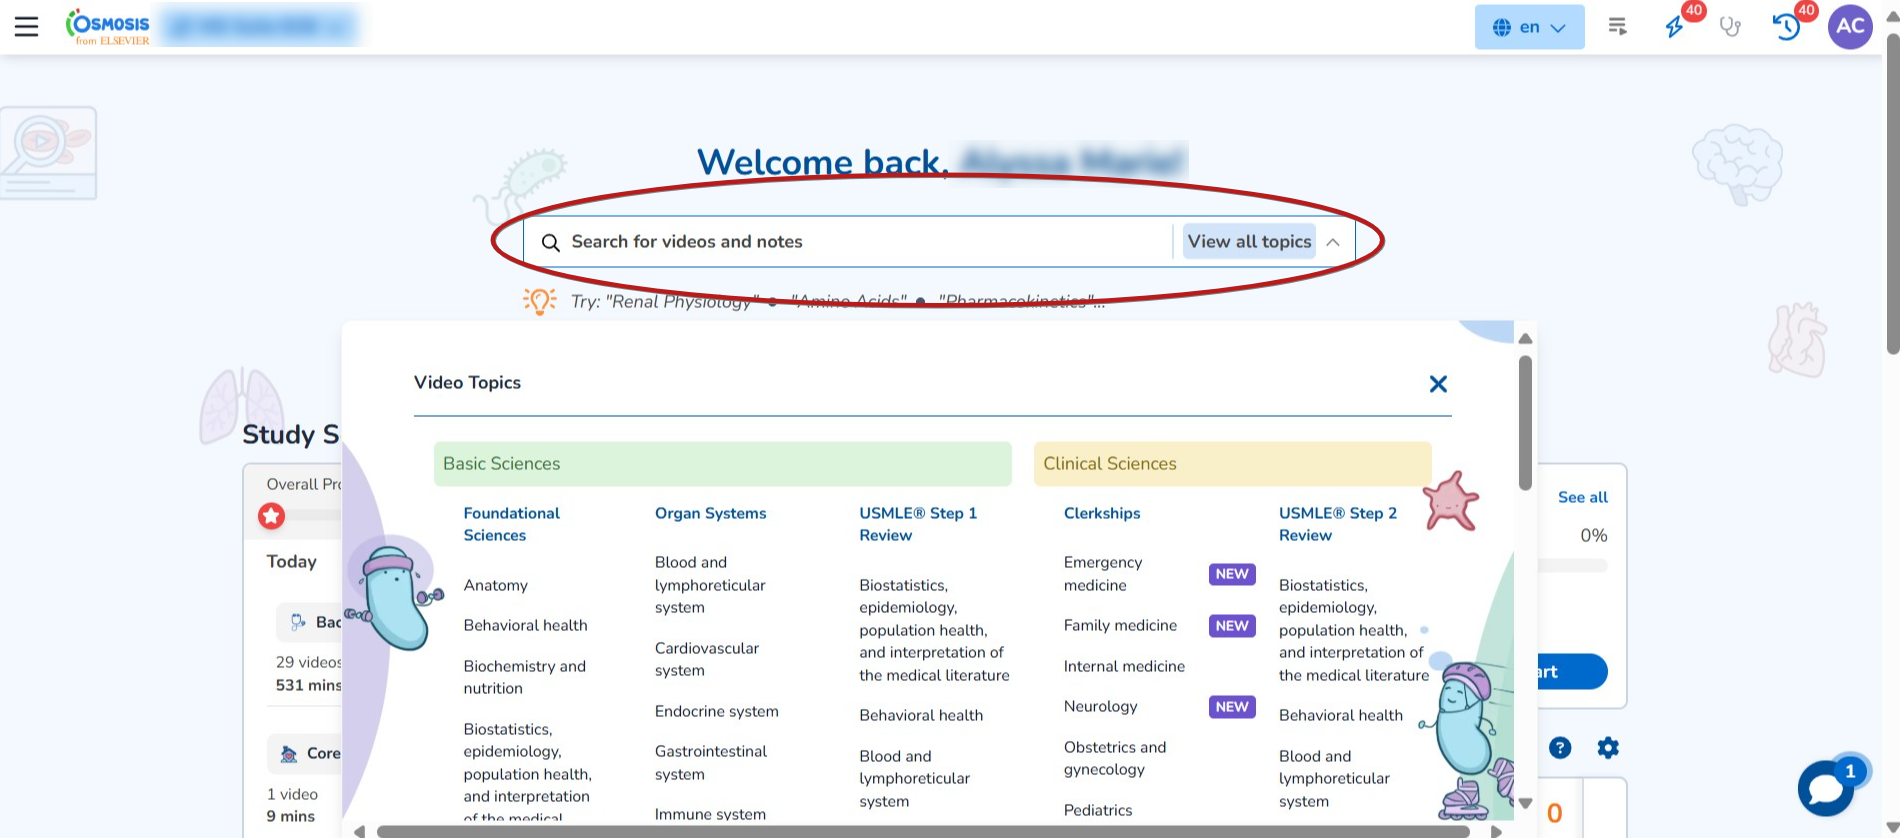Open the settings gear icon

[x=1608, y=748]
